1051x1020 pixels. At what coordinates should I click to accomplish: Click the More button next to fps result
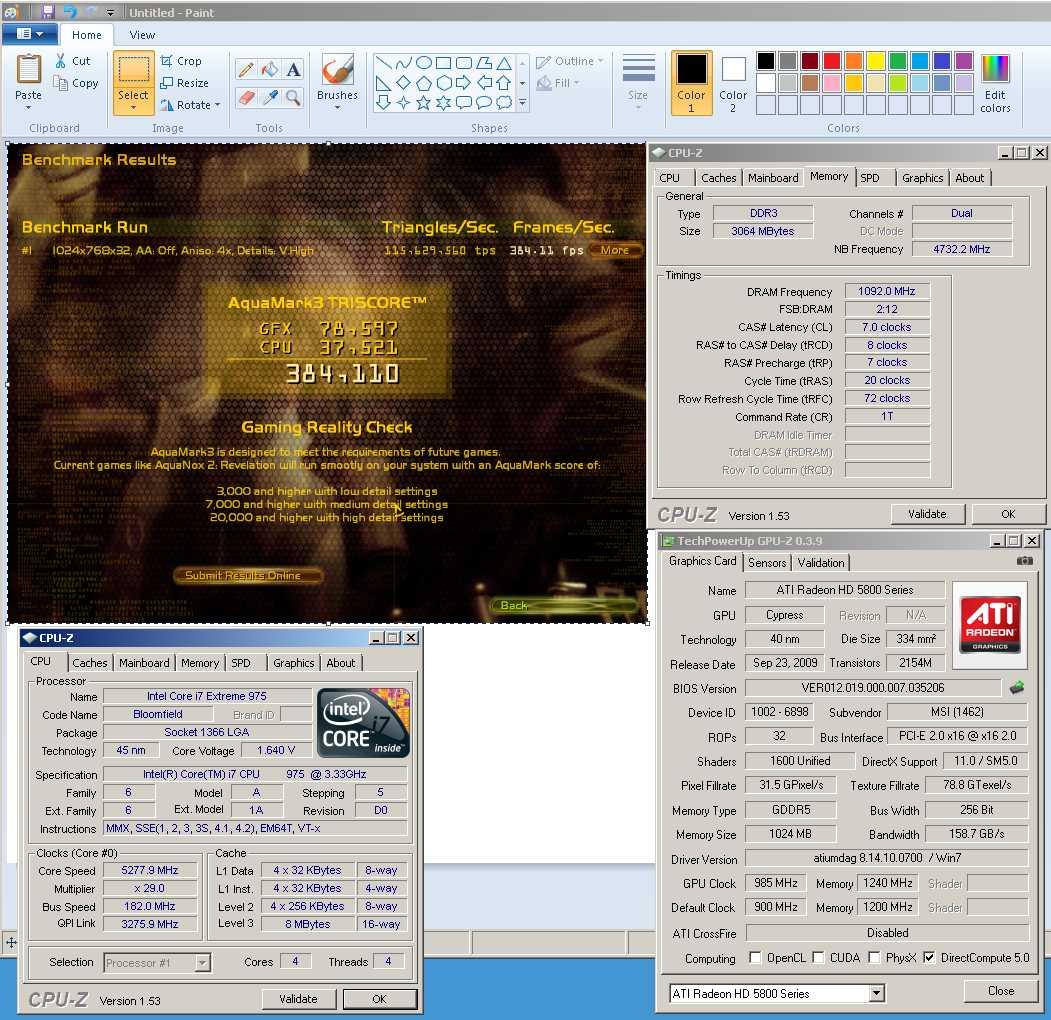(615, 250)
